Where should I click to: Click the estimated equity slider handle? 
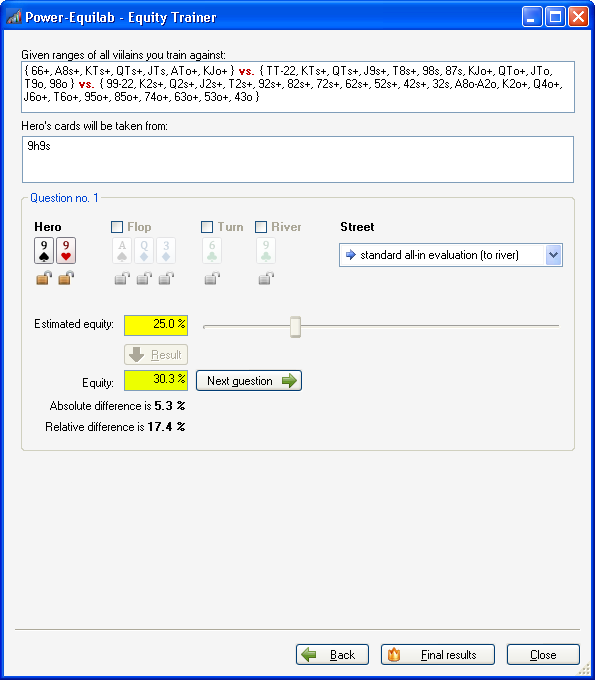pos(295,327)
